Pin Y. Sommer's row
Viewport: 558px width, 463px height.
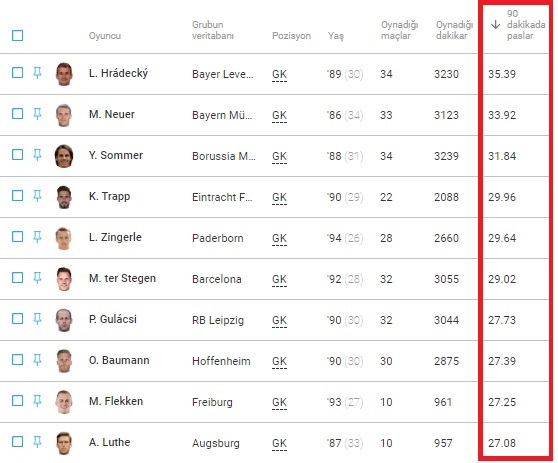[37, 155]
